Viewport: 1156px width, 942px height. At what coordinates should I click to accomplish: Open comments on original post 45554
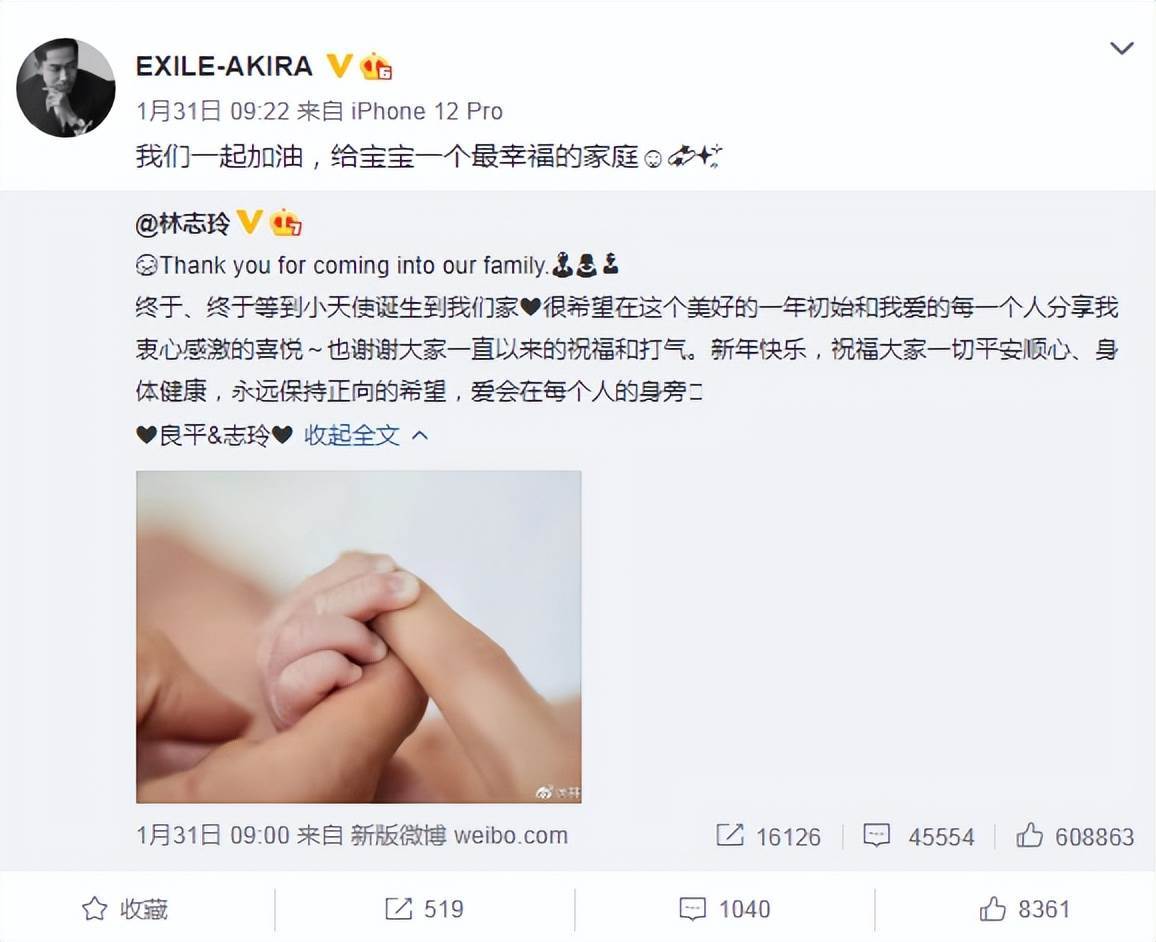pyautogui.click(x=919, y=836)
